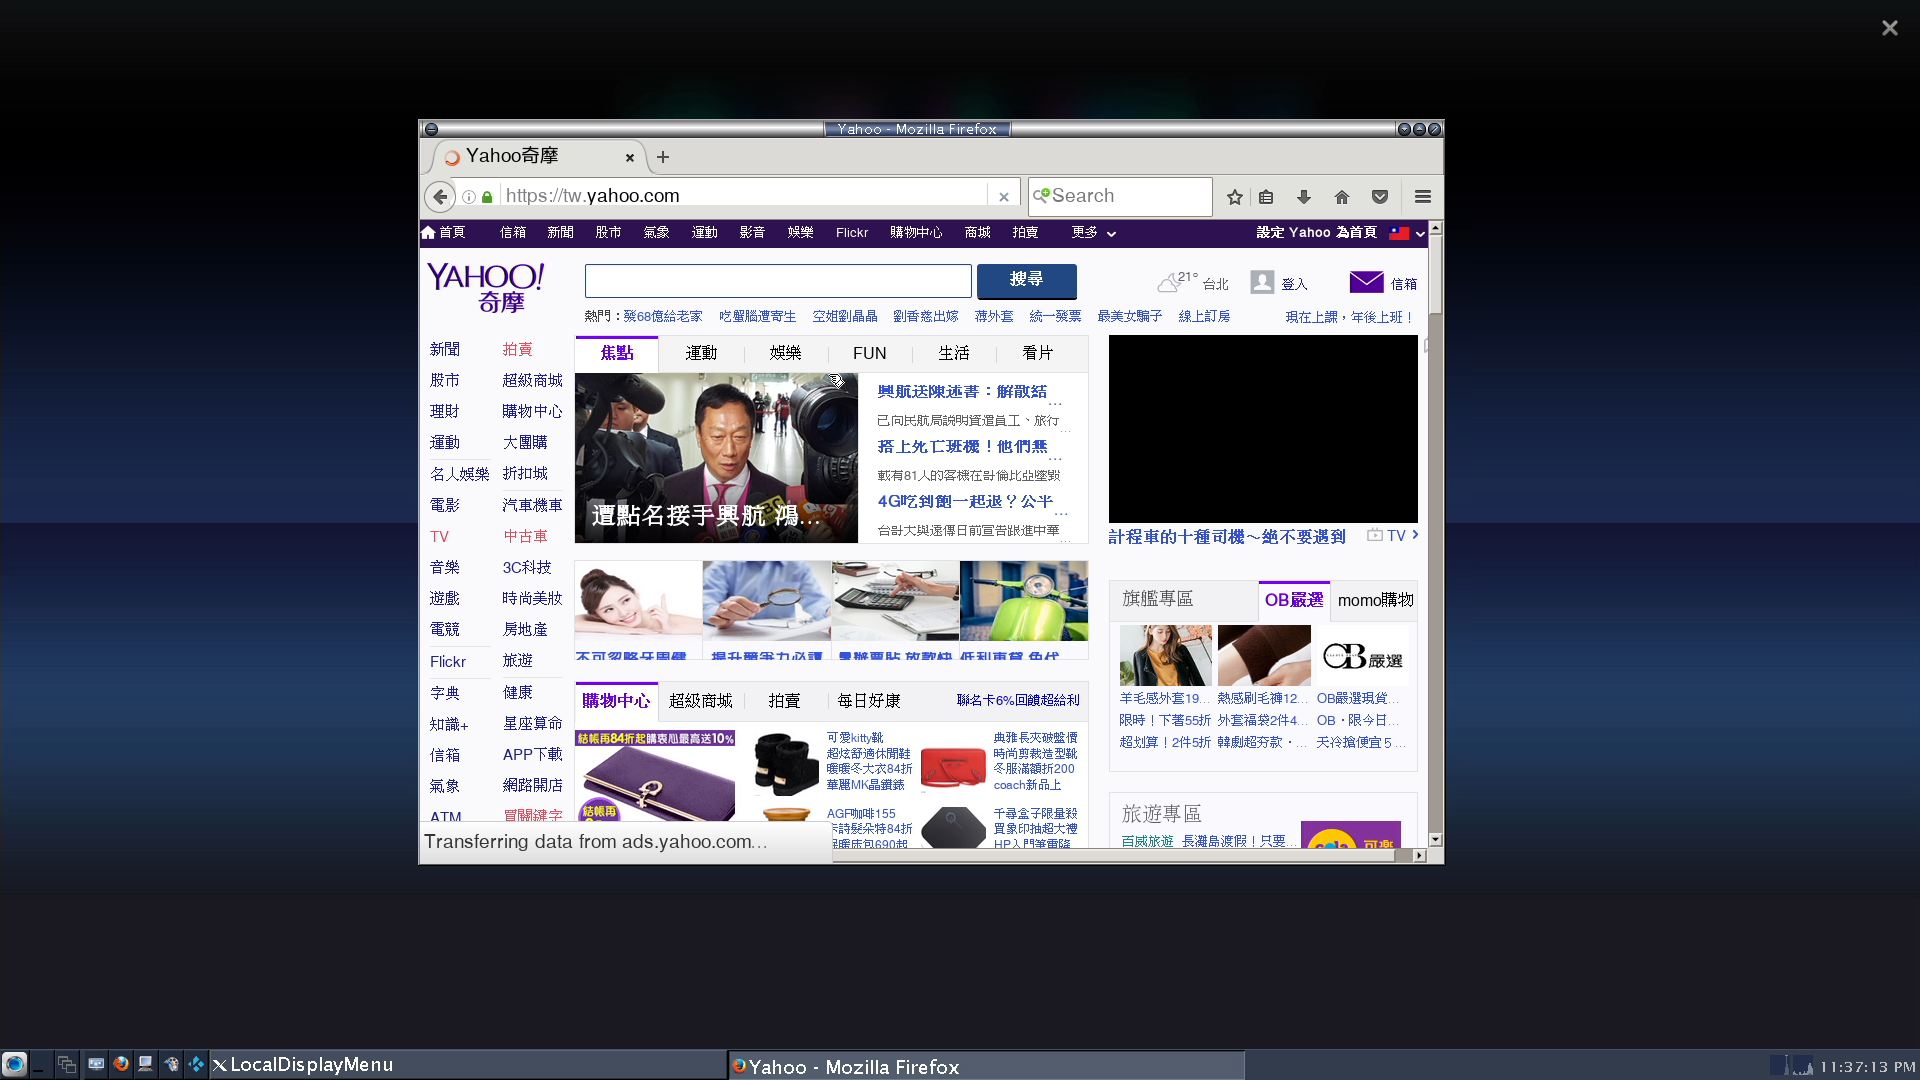Screen dimensions: 1920x1080
Task: Click the taskbar window switcher icon
Action: tap(67, 1064)
